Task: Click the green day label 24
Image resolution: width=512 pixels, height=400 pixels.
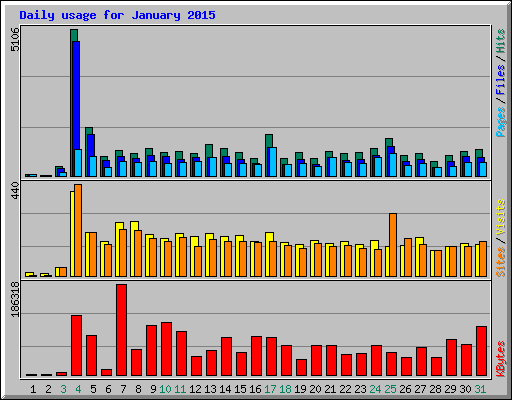Action: [375, 389]
